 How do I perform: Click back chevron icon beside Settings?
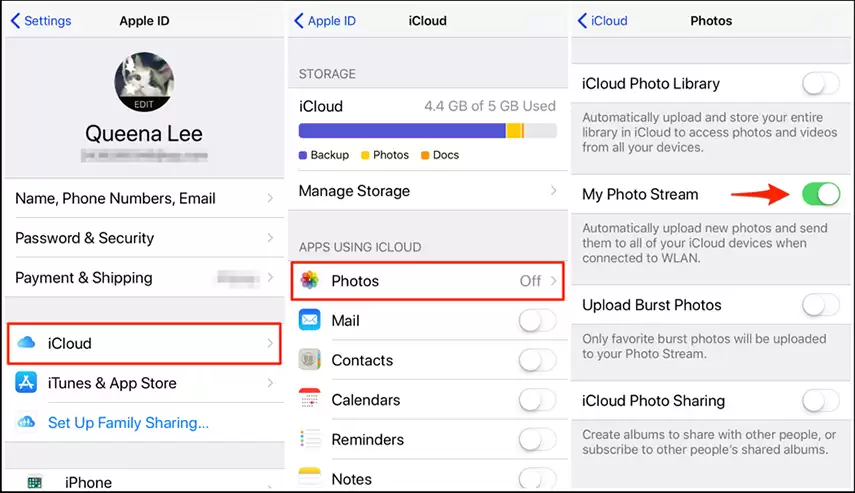coord(15,21)
